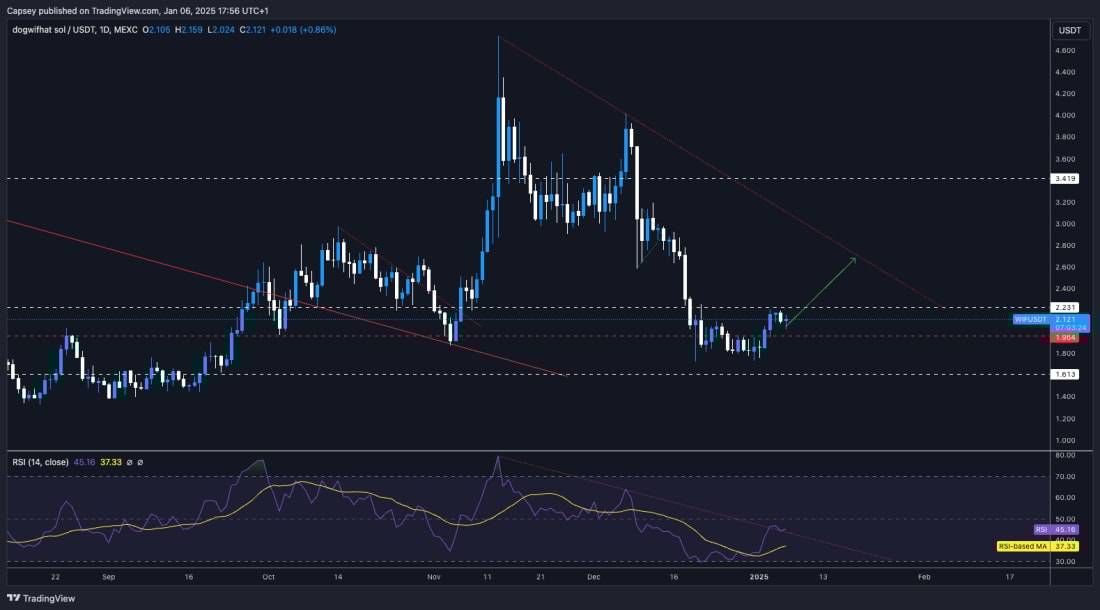This screenshot has height=610, width=1100.
Task: Open the 1D timeframe selector
Action: (103, 30)
